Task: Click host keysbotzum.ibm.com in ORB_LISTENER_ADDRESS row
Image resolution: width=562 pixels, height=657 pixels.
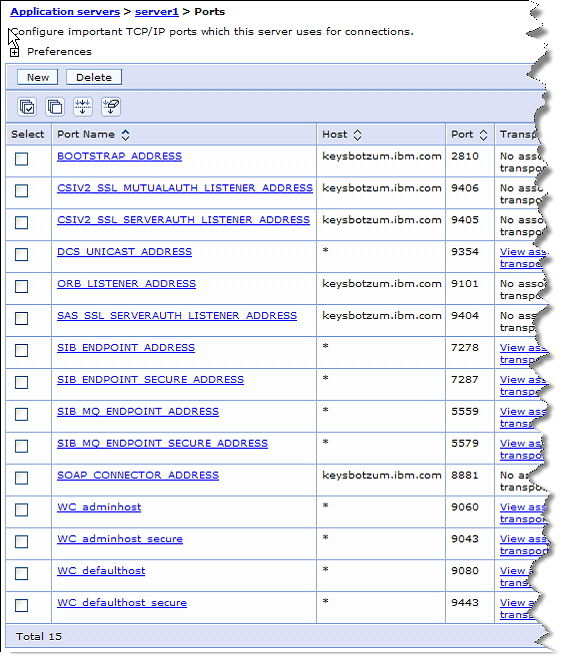Action: click(382, 284)
